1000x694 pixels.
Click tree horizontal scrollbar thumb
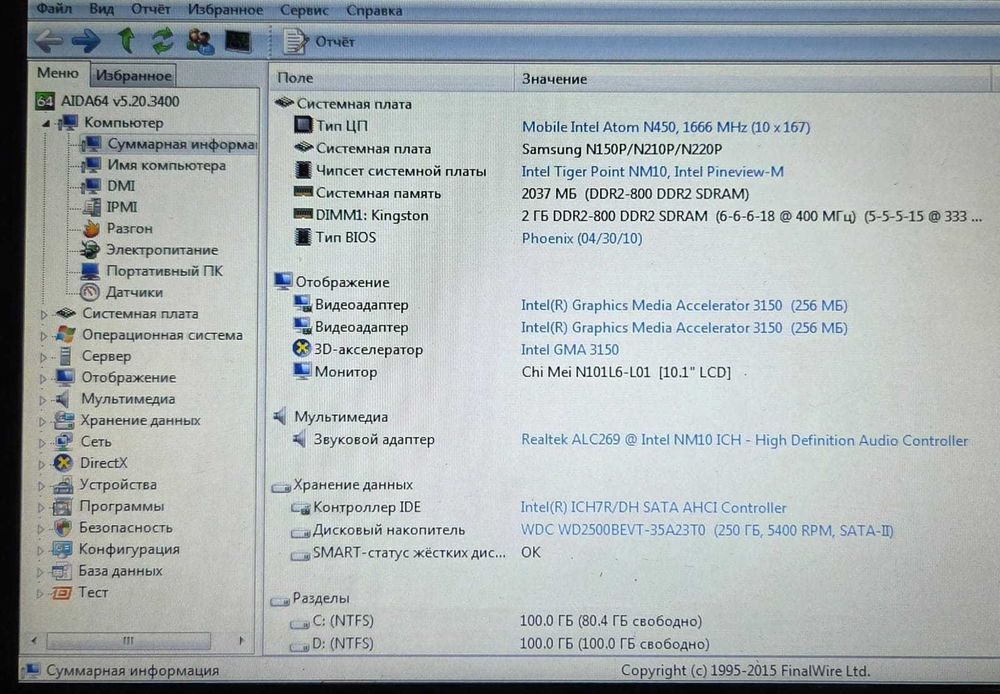[128, 640]
